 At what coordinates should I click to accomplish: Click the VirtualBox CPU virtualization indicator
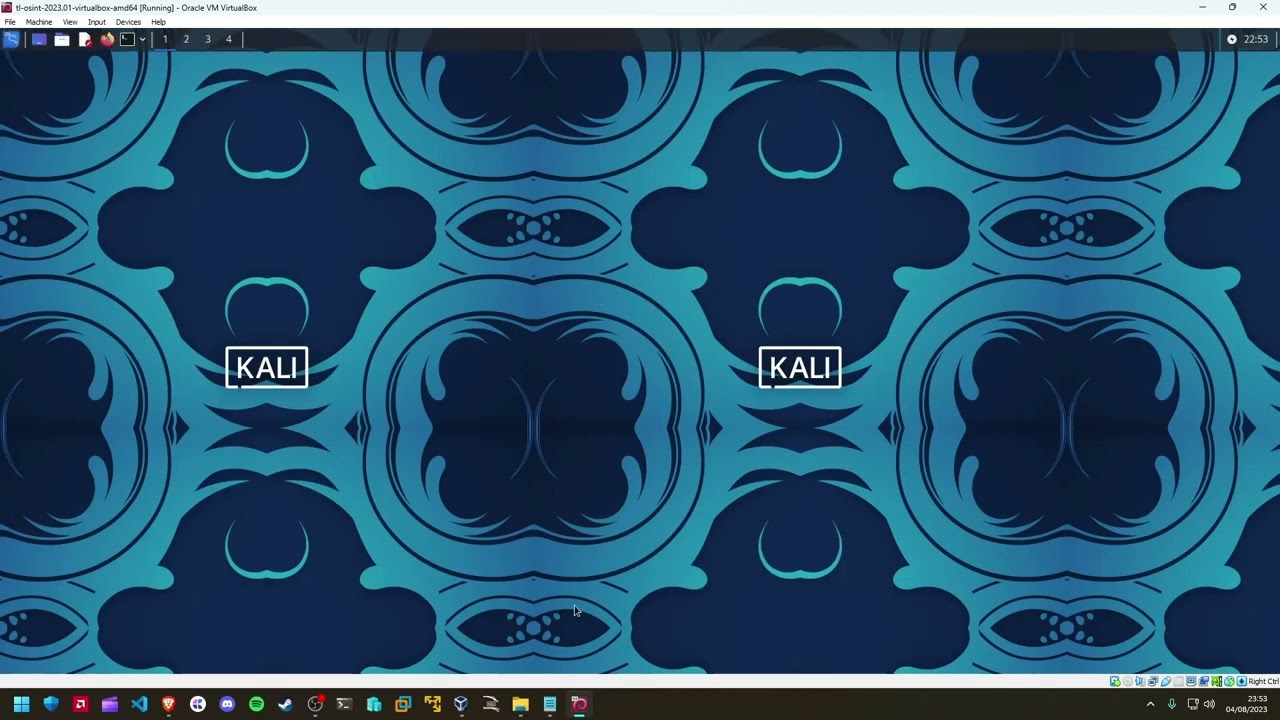pos(1216,682)
